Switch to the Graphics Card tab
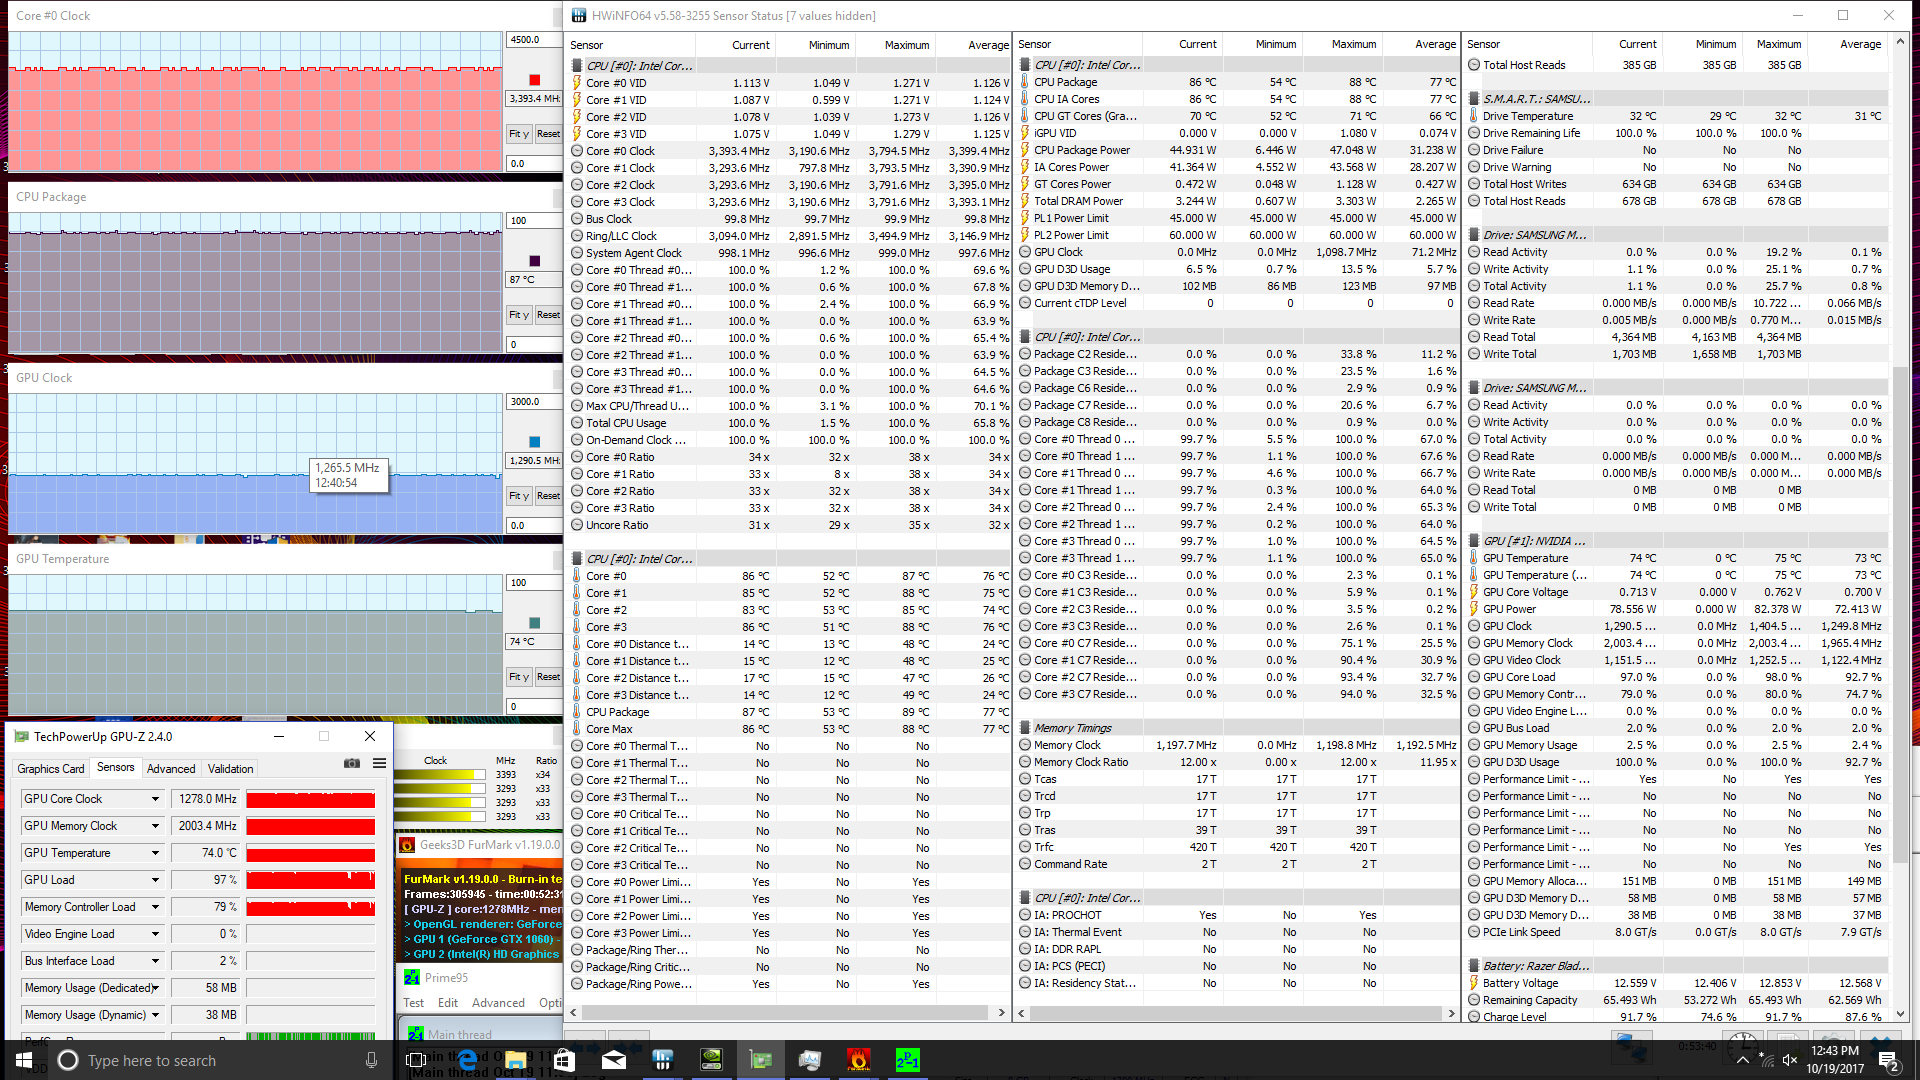 pyautogui.click(x=51, y=769)
